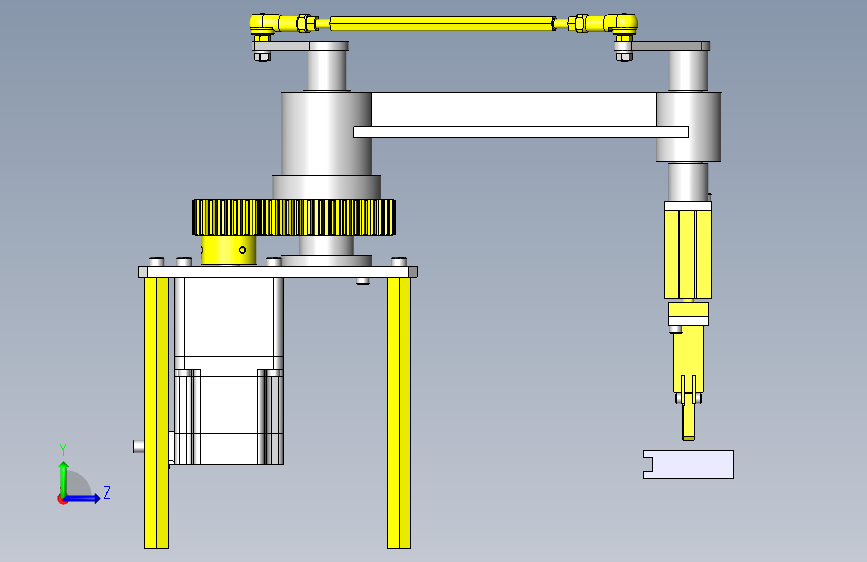Select the white stepper motor body

point(229,371)
